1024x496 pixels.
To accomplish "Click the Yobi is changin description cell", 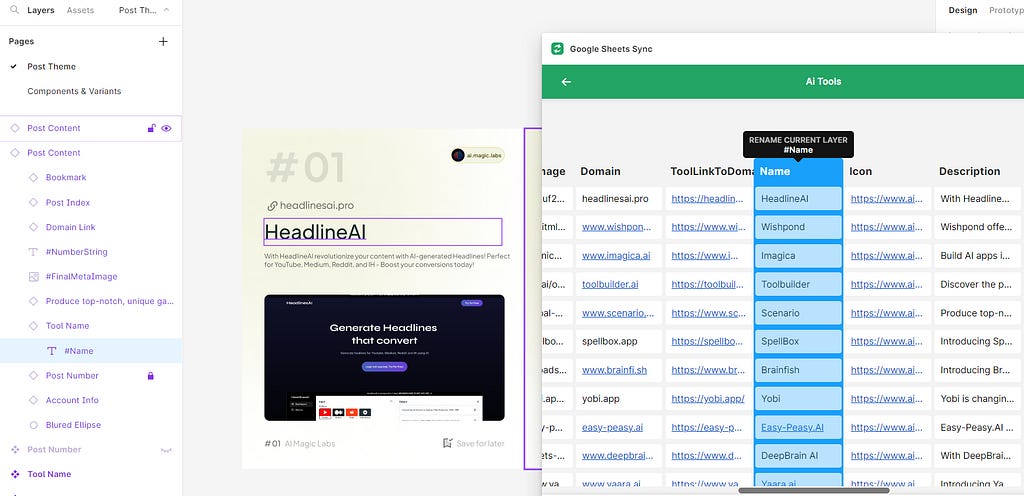I will pyautogui.click(x=978, y=399).
